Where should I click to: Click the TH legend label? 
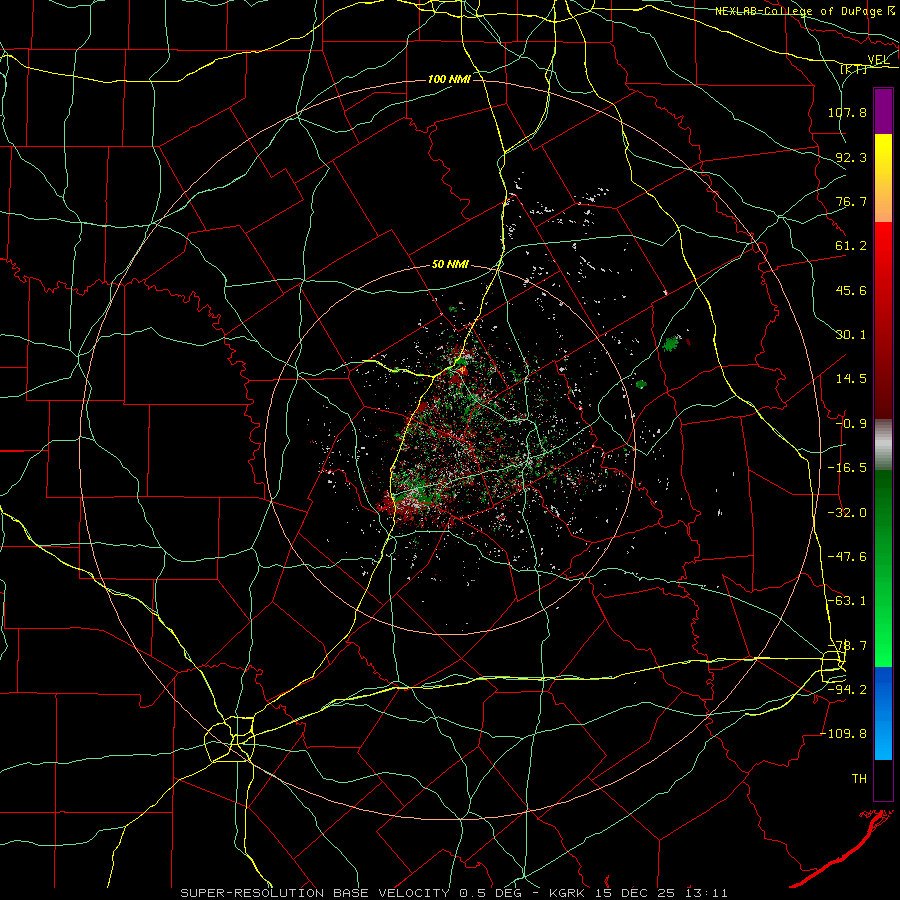[859, 778]
